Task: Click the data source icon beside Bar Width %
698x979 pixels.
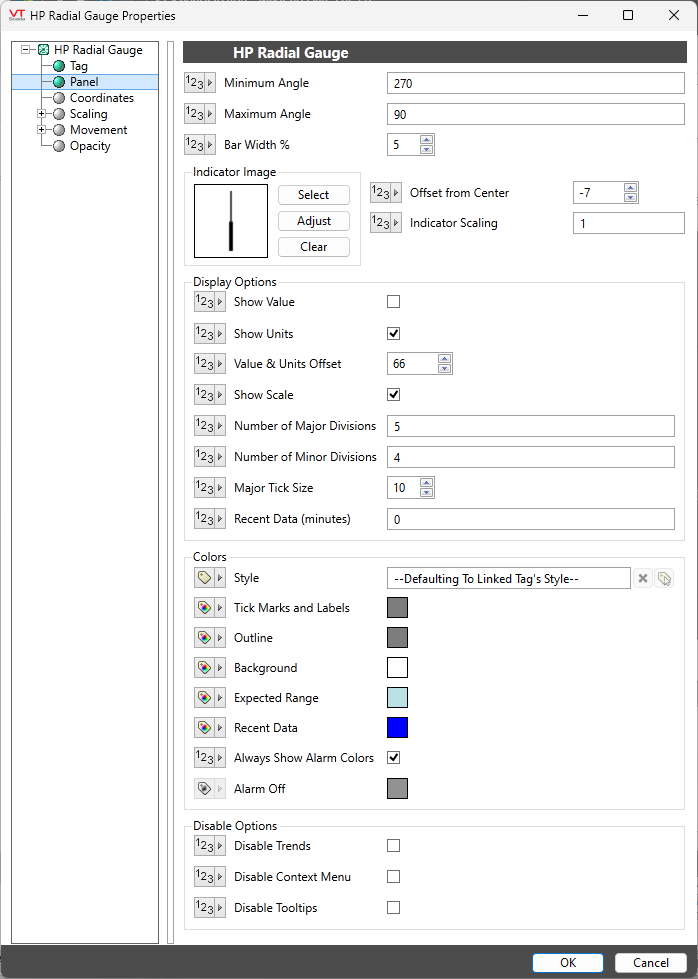Action: coord(199,145)
